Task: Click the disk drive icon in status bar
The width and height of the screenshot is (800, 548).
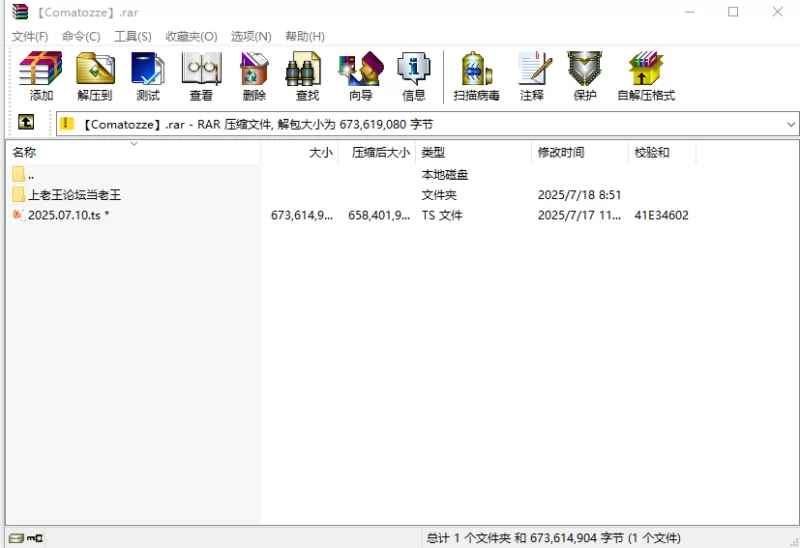Action: (16, 538)
